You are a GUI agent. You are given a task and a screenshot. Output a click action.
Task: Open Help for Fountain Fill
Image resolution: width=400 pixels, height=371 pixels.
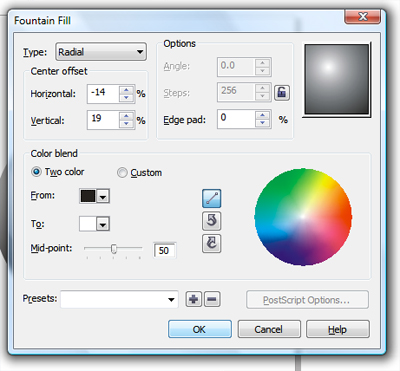coord(338,329)
